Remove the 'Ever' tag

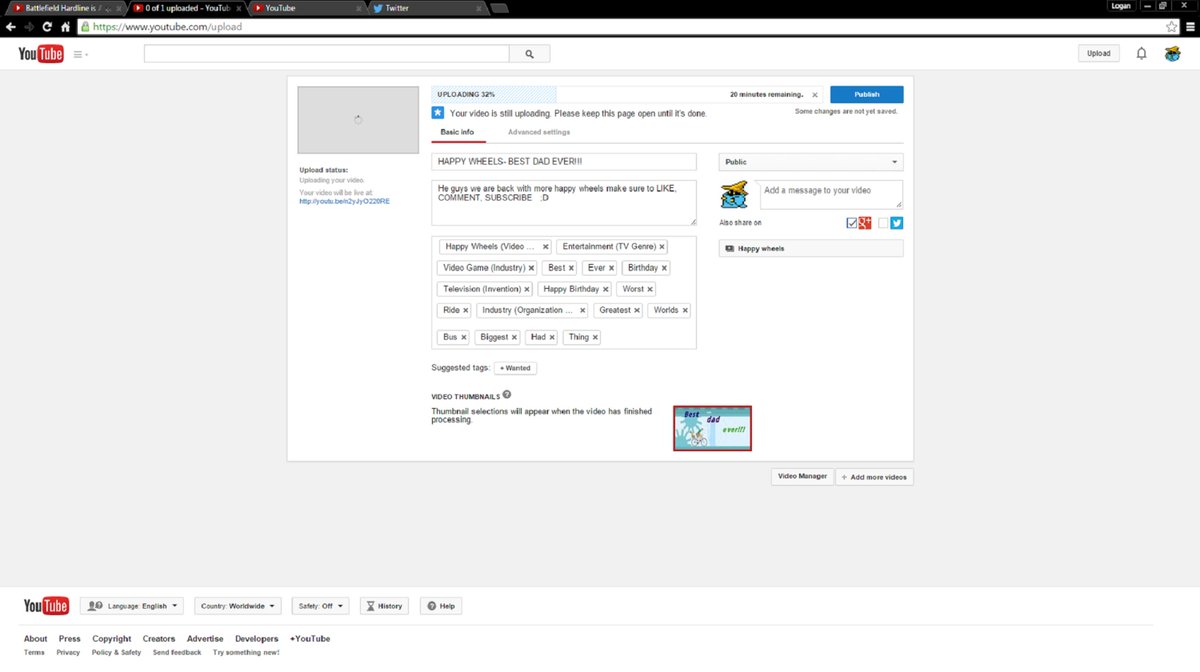click(x=612, y=268)
